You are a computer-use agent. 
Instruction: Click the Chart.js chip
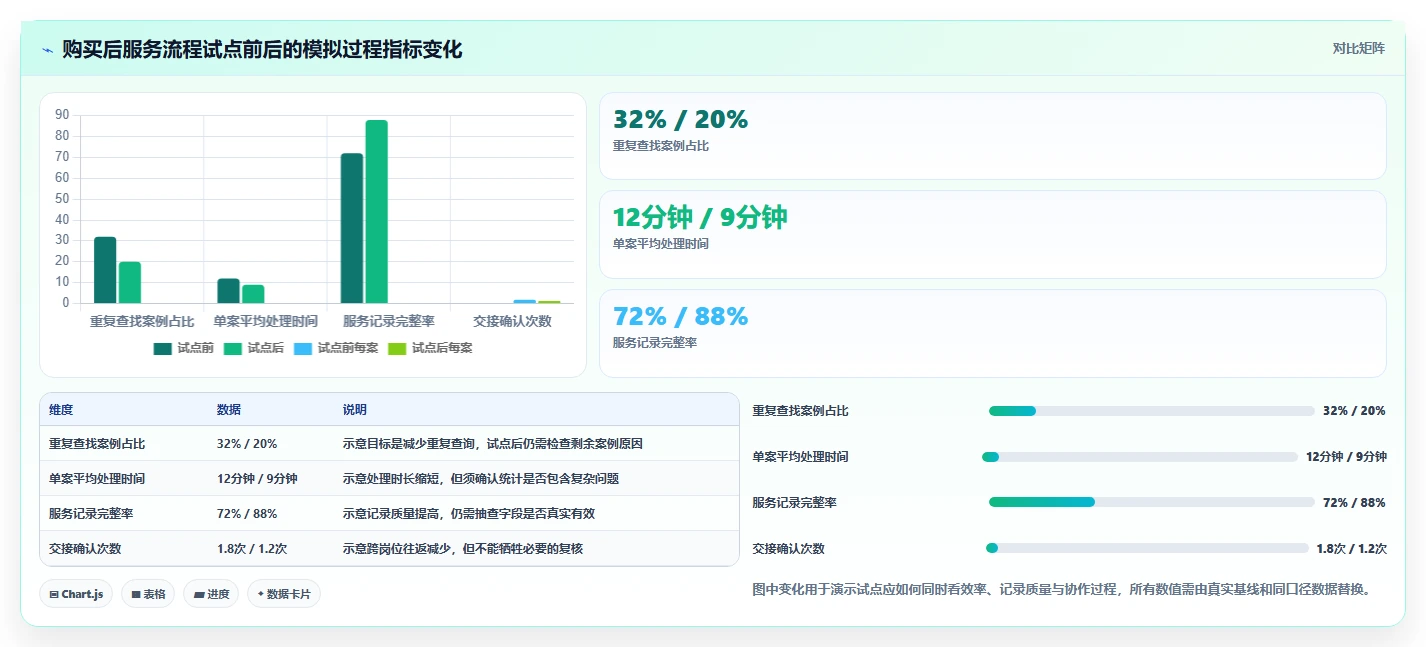coord(77,594)
